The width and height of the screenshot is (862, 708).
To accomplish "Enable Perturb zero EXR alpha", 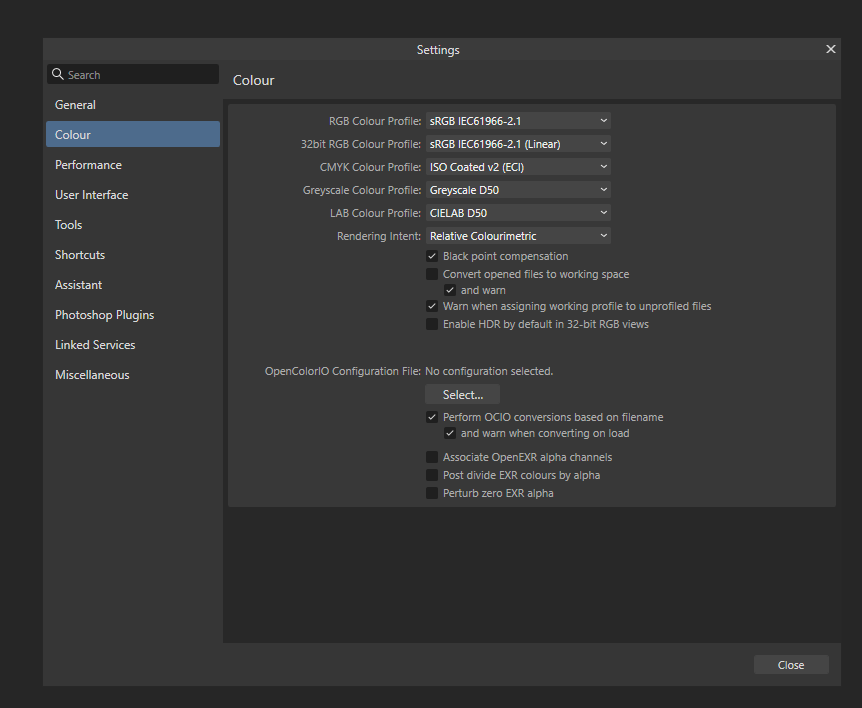I will coord(432,493).
